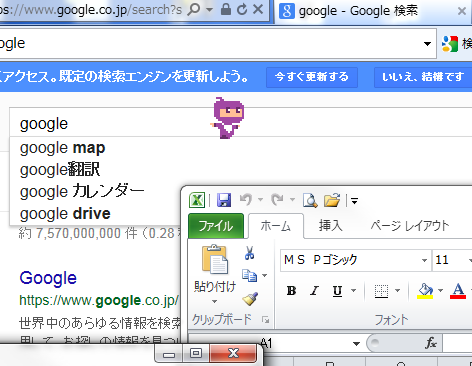Open the 'Google' search result title link
The width and height of the screenshot is (472, 366).
(x=48, y=278)
